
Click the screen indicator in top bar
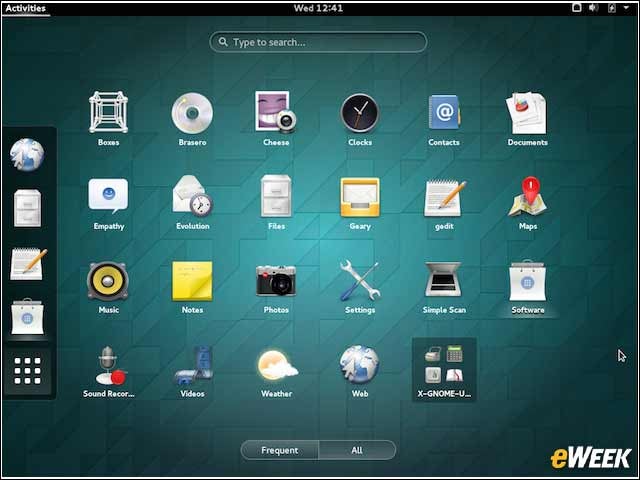[576, 7]
